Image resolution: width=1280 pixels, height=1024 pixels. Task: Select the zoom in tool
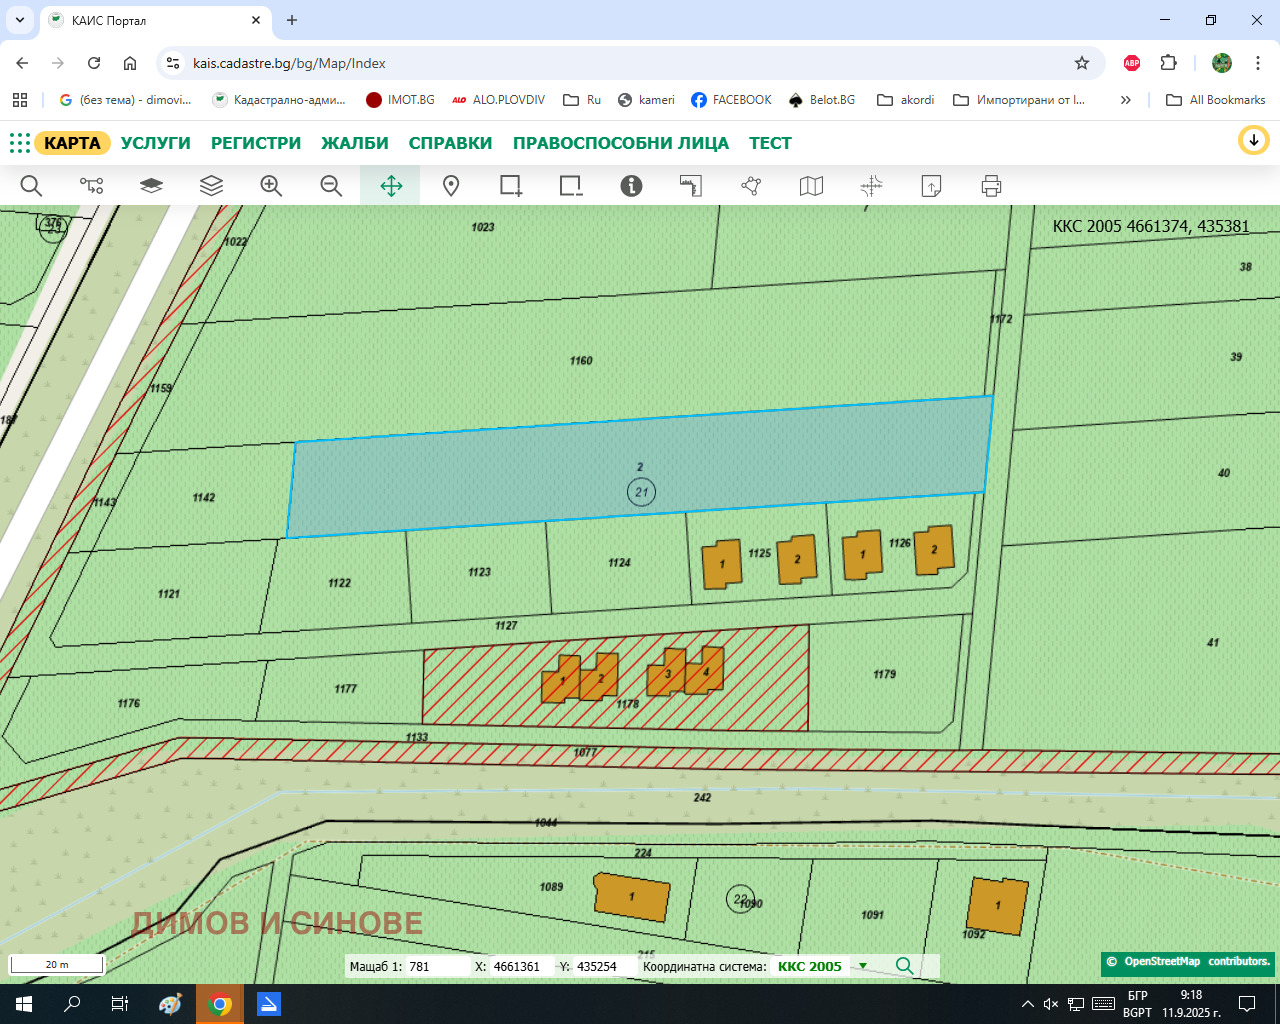pyautogui.click(x=271, y=186)
